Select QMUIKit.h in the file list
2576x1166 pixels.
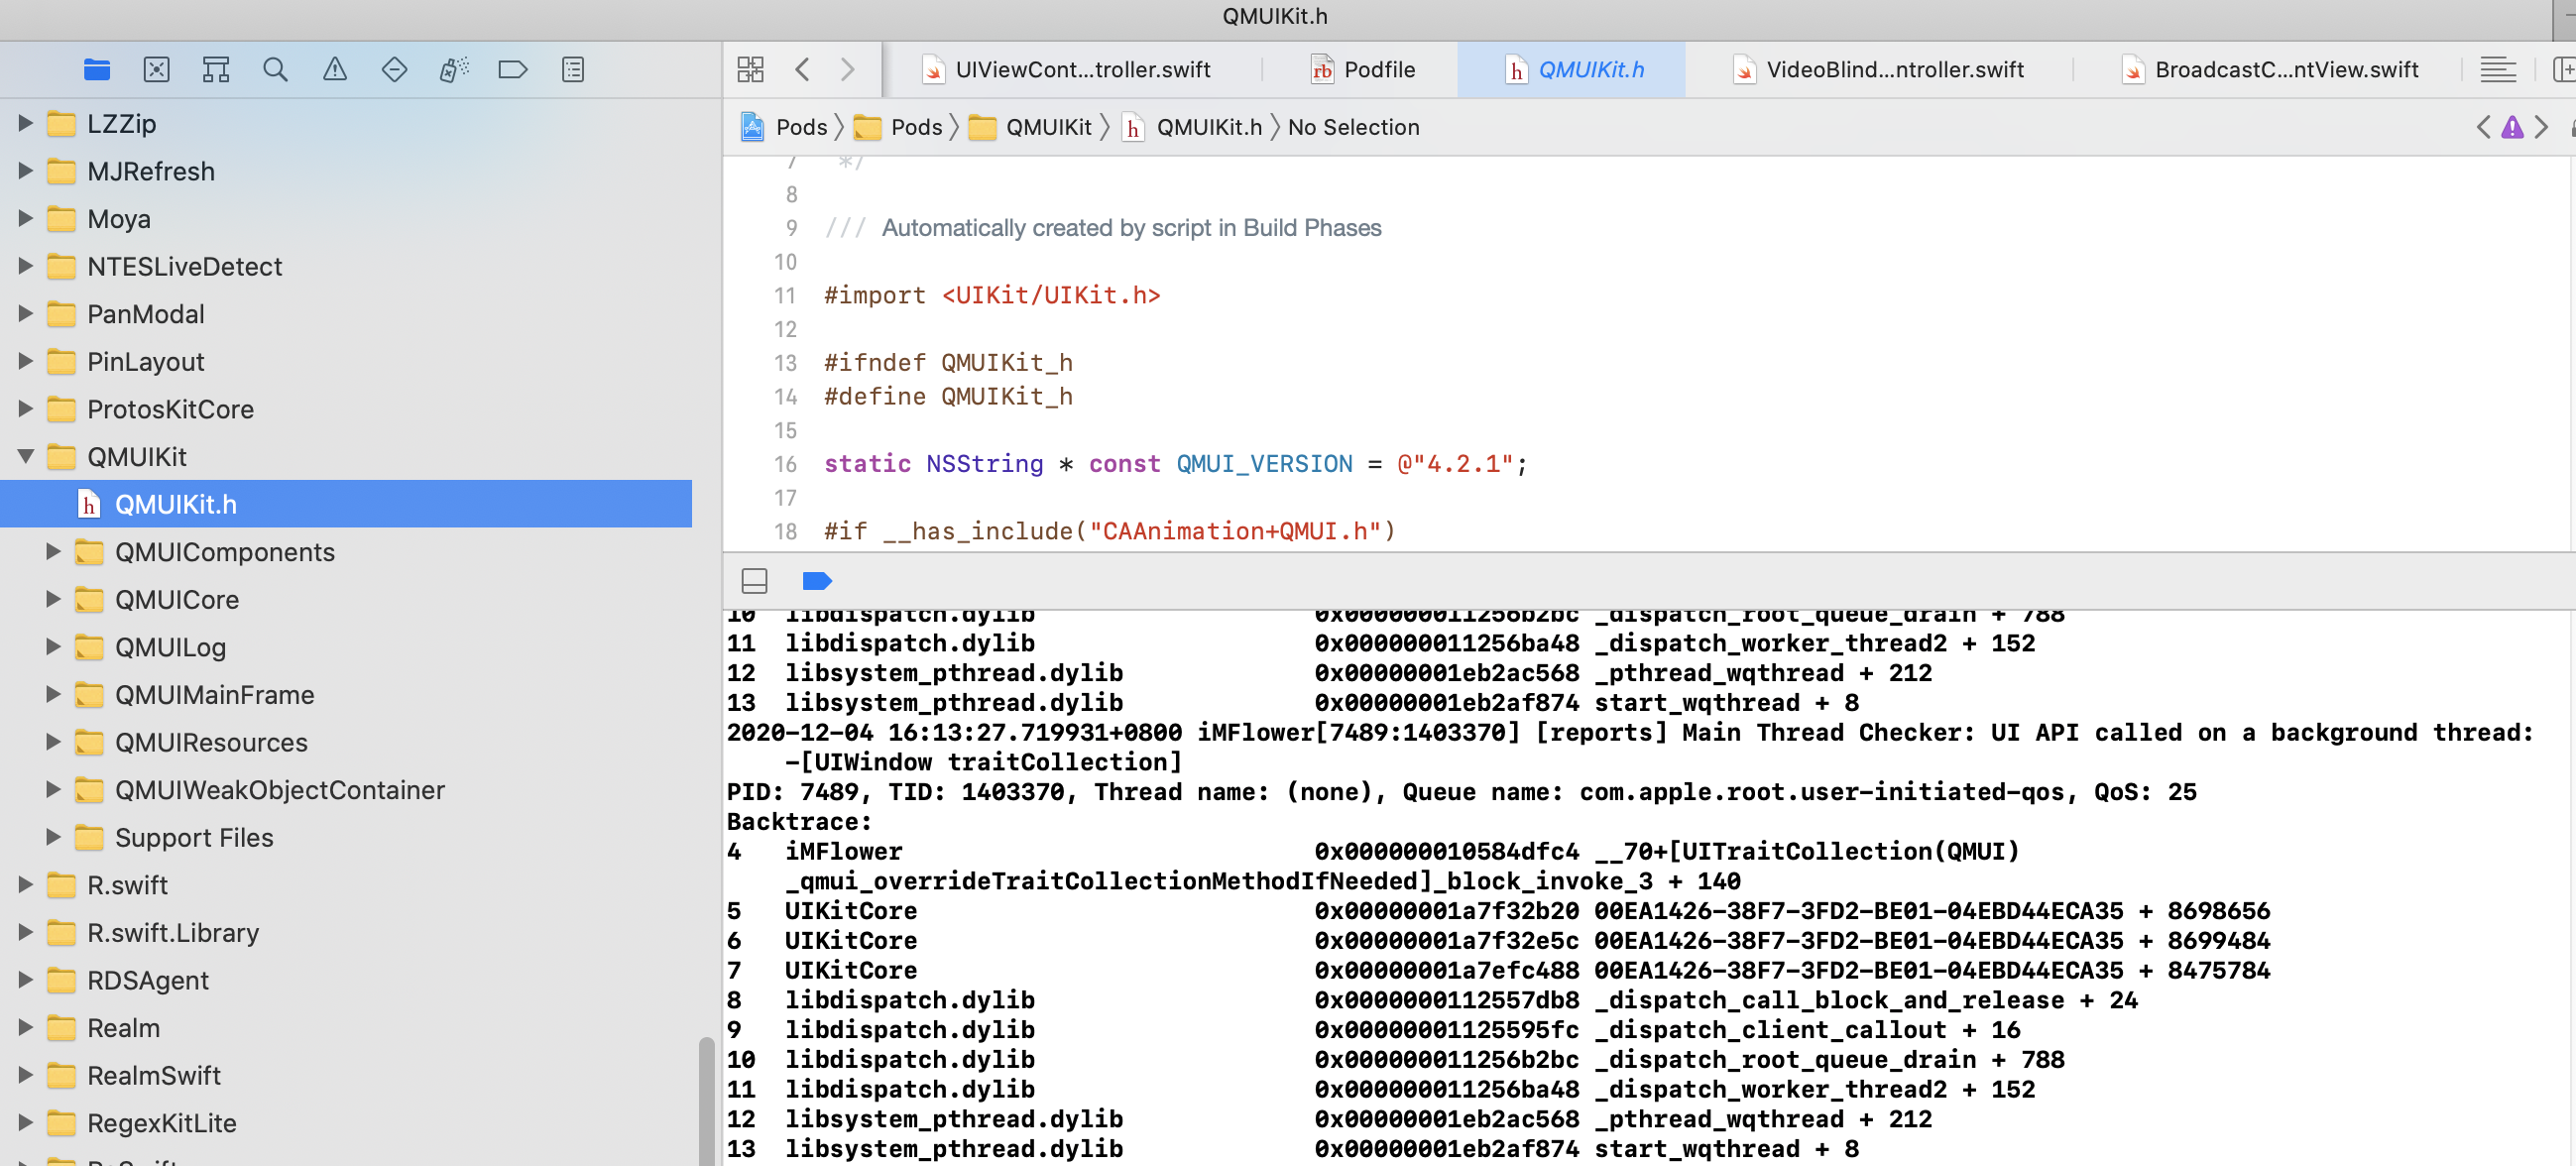pos(177,504)
